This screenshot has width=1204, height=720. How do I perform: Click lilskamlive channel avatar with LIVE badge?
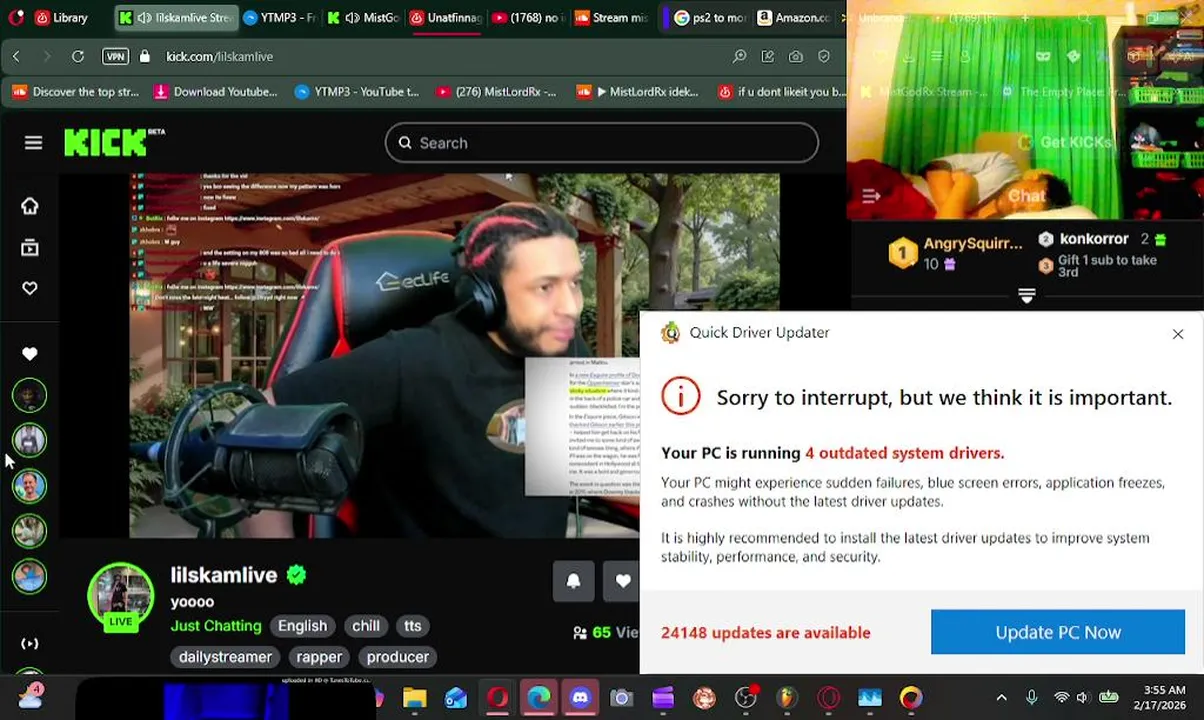pyautogui.click(x=121, y=598)
